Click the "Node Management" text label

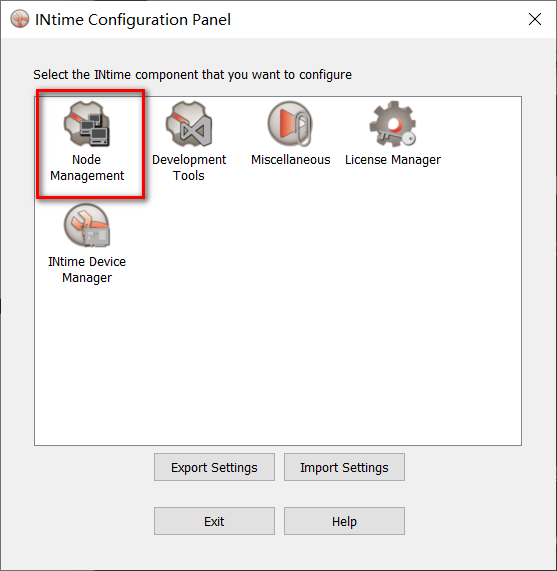tap(87, 168)
